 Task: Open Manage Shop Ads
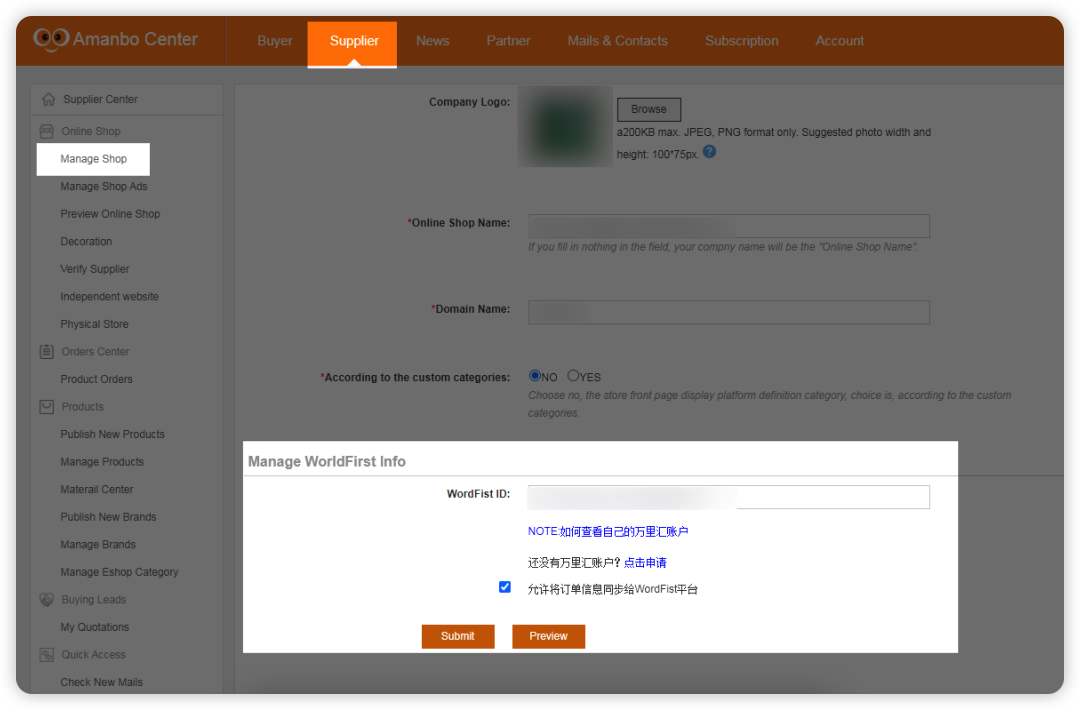pos(103,187)
